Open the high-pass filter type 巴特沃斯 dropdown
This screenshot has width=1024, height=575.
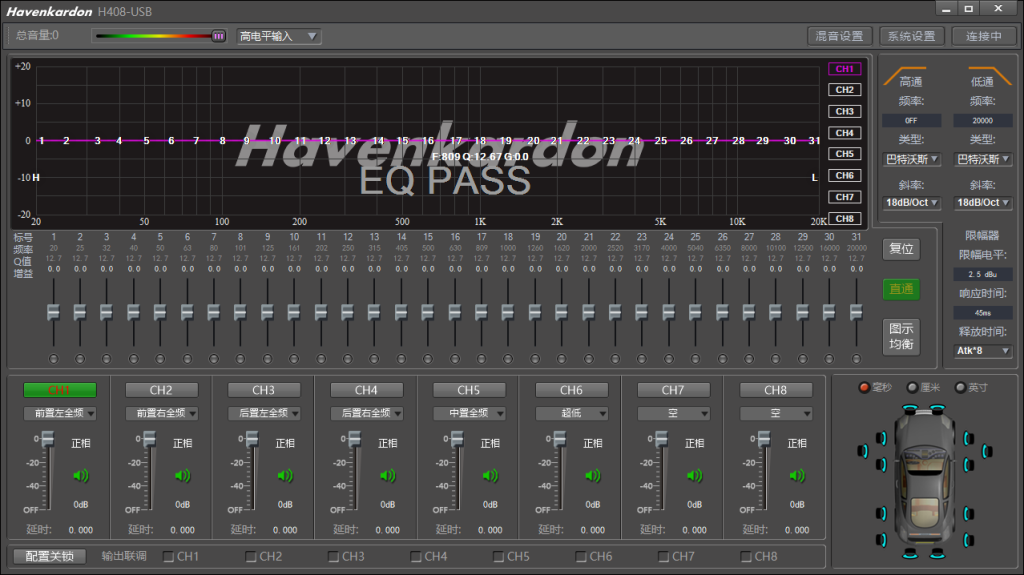[912, 159]
